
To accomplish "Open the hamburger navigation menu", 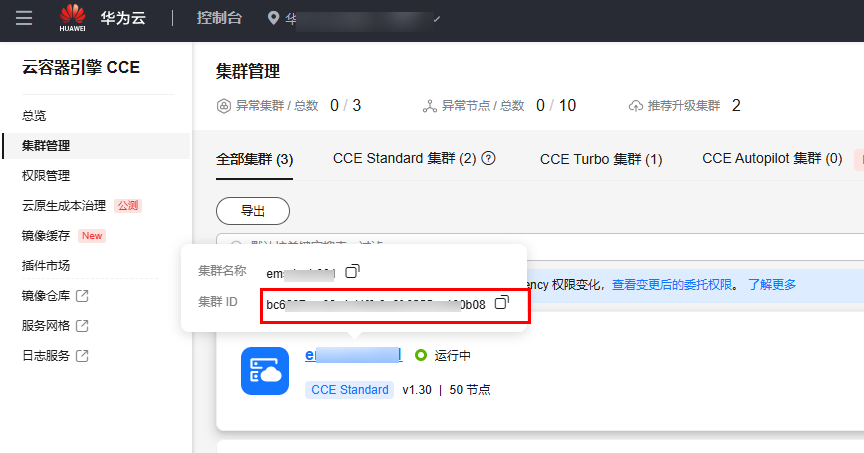I will tap(24, 18).
